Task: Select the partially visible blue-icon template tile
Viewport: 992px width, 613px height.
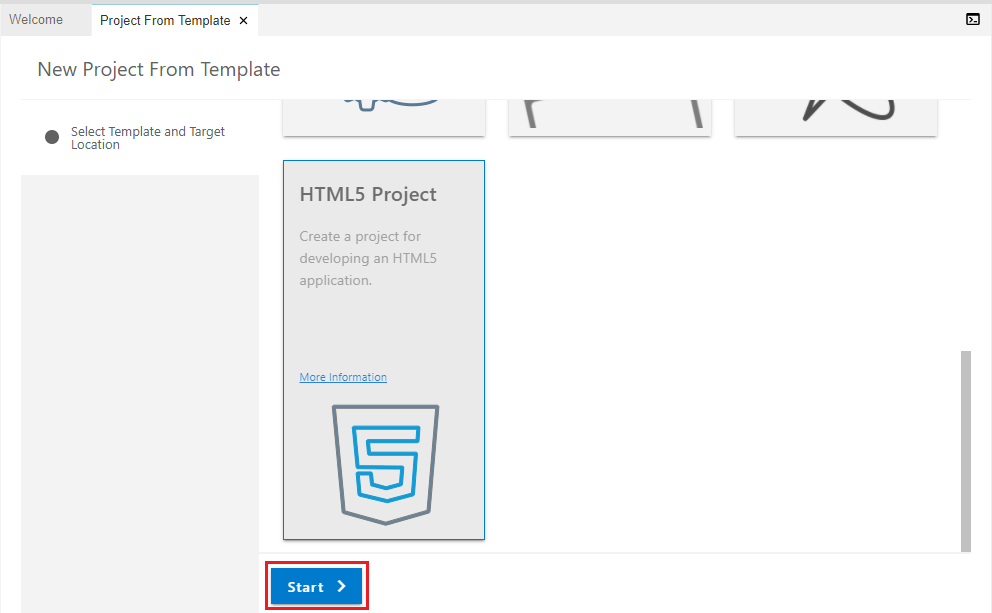Action: (384, 117)
